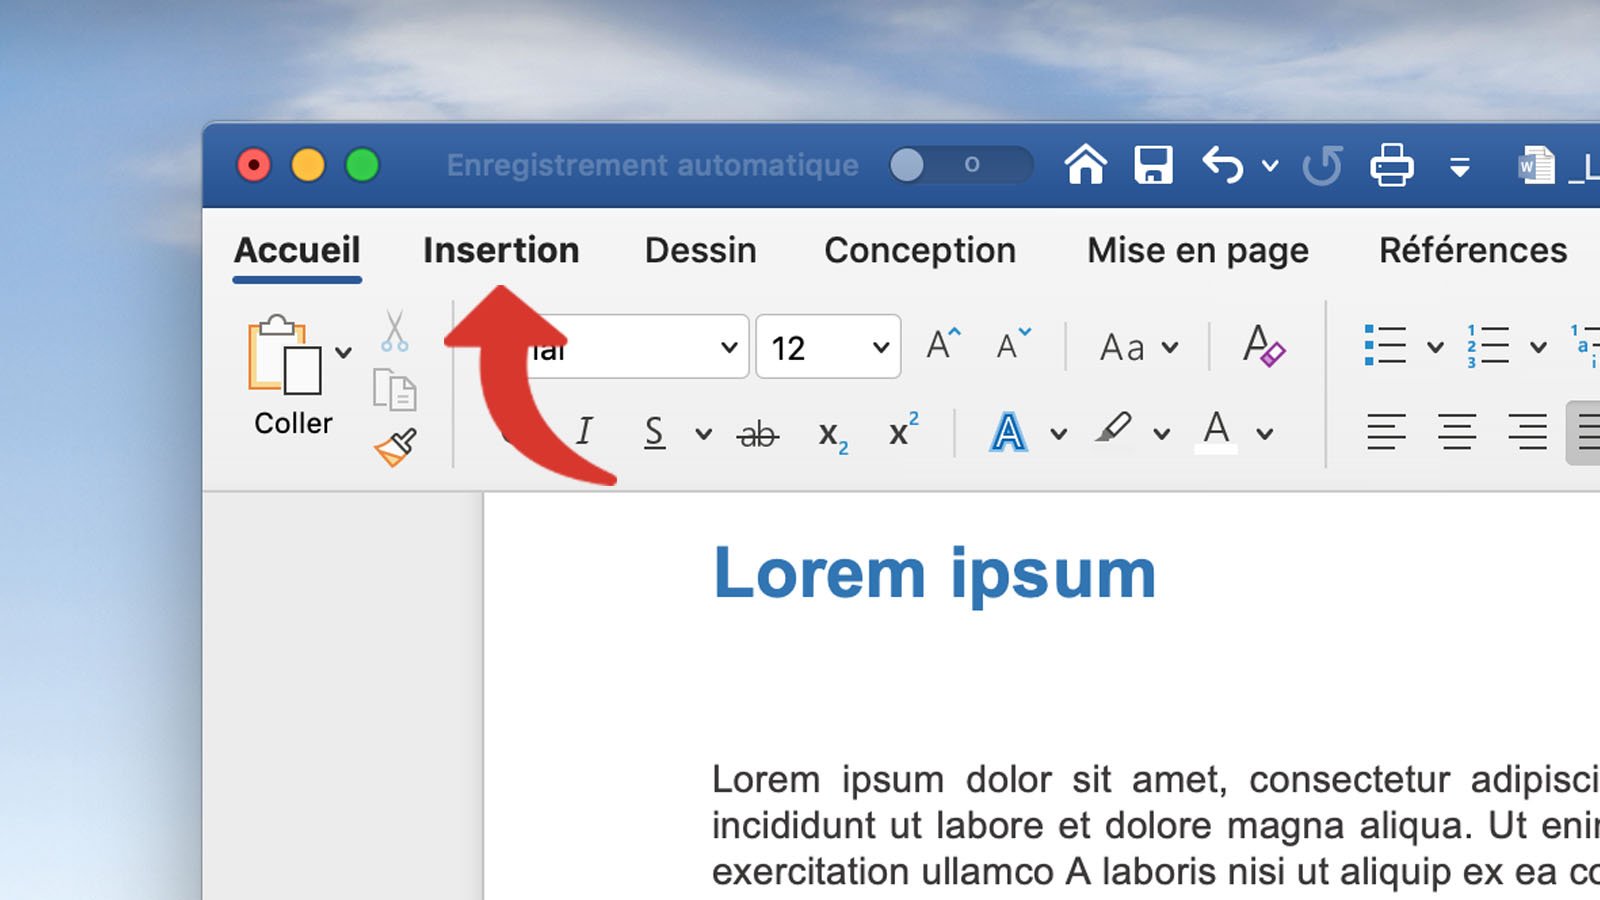Viewport: 1600px width, 900px height.
Task: Apply subscript formatting
Action: tap(830, 434)
